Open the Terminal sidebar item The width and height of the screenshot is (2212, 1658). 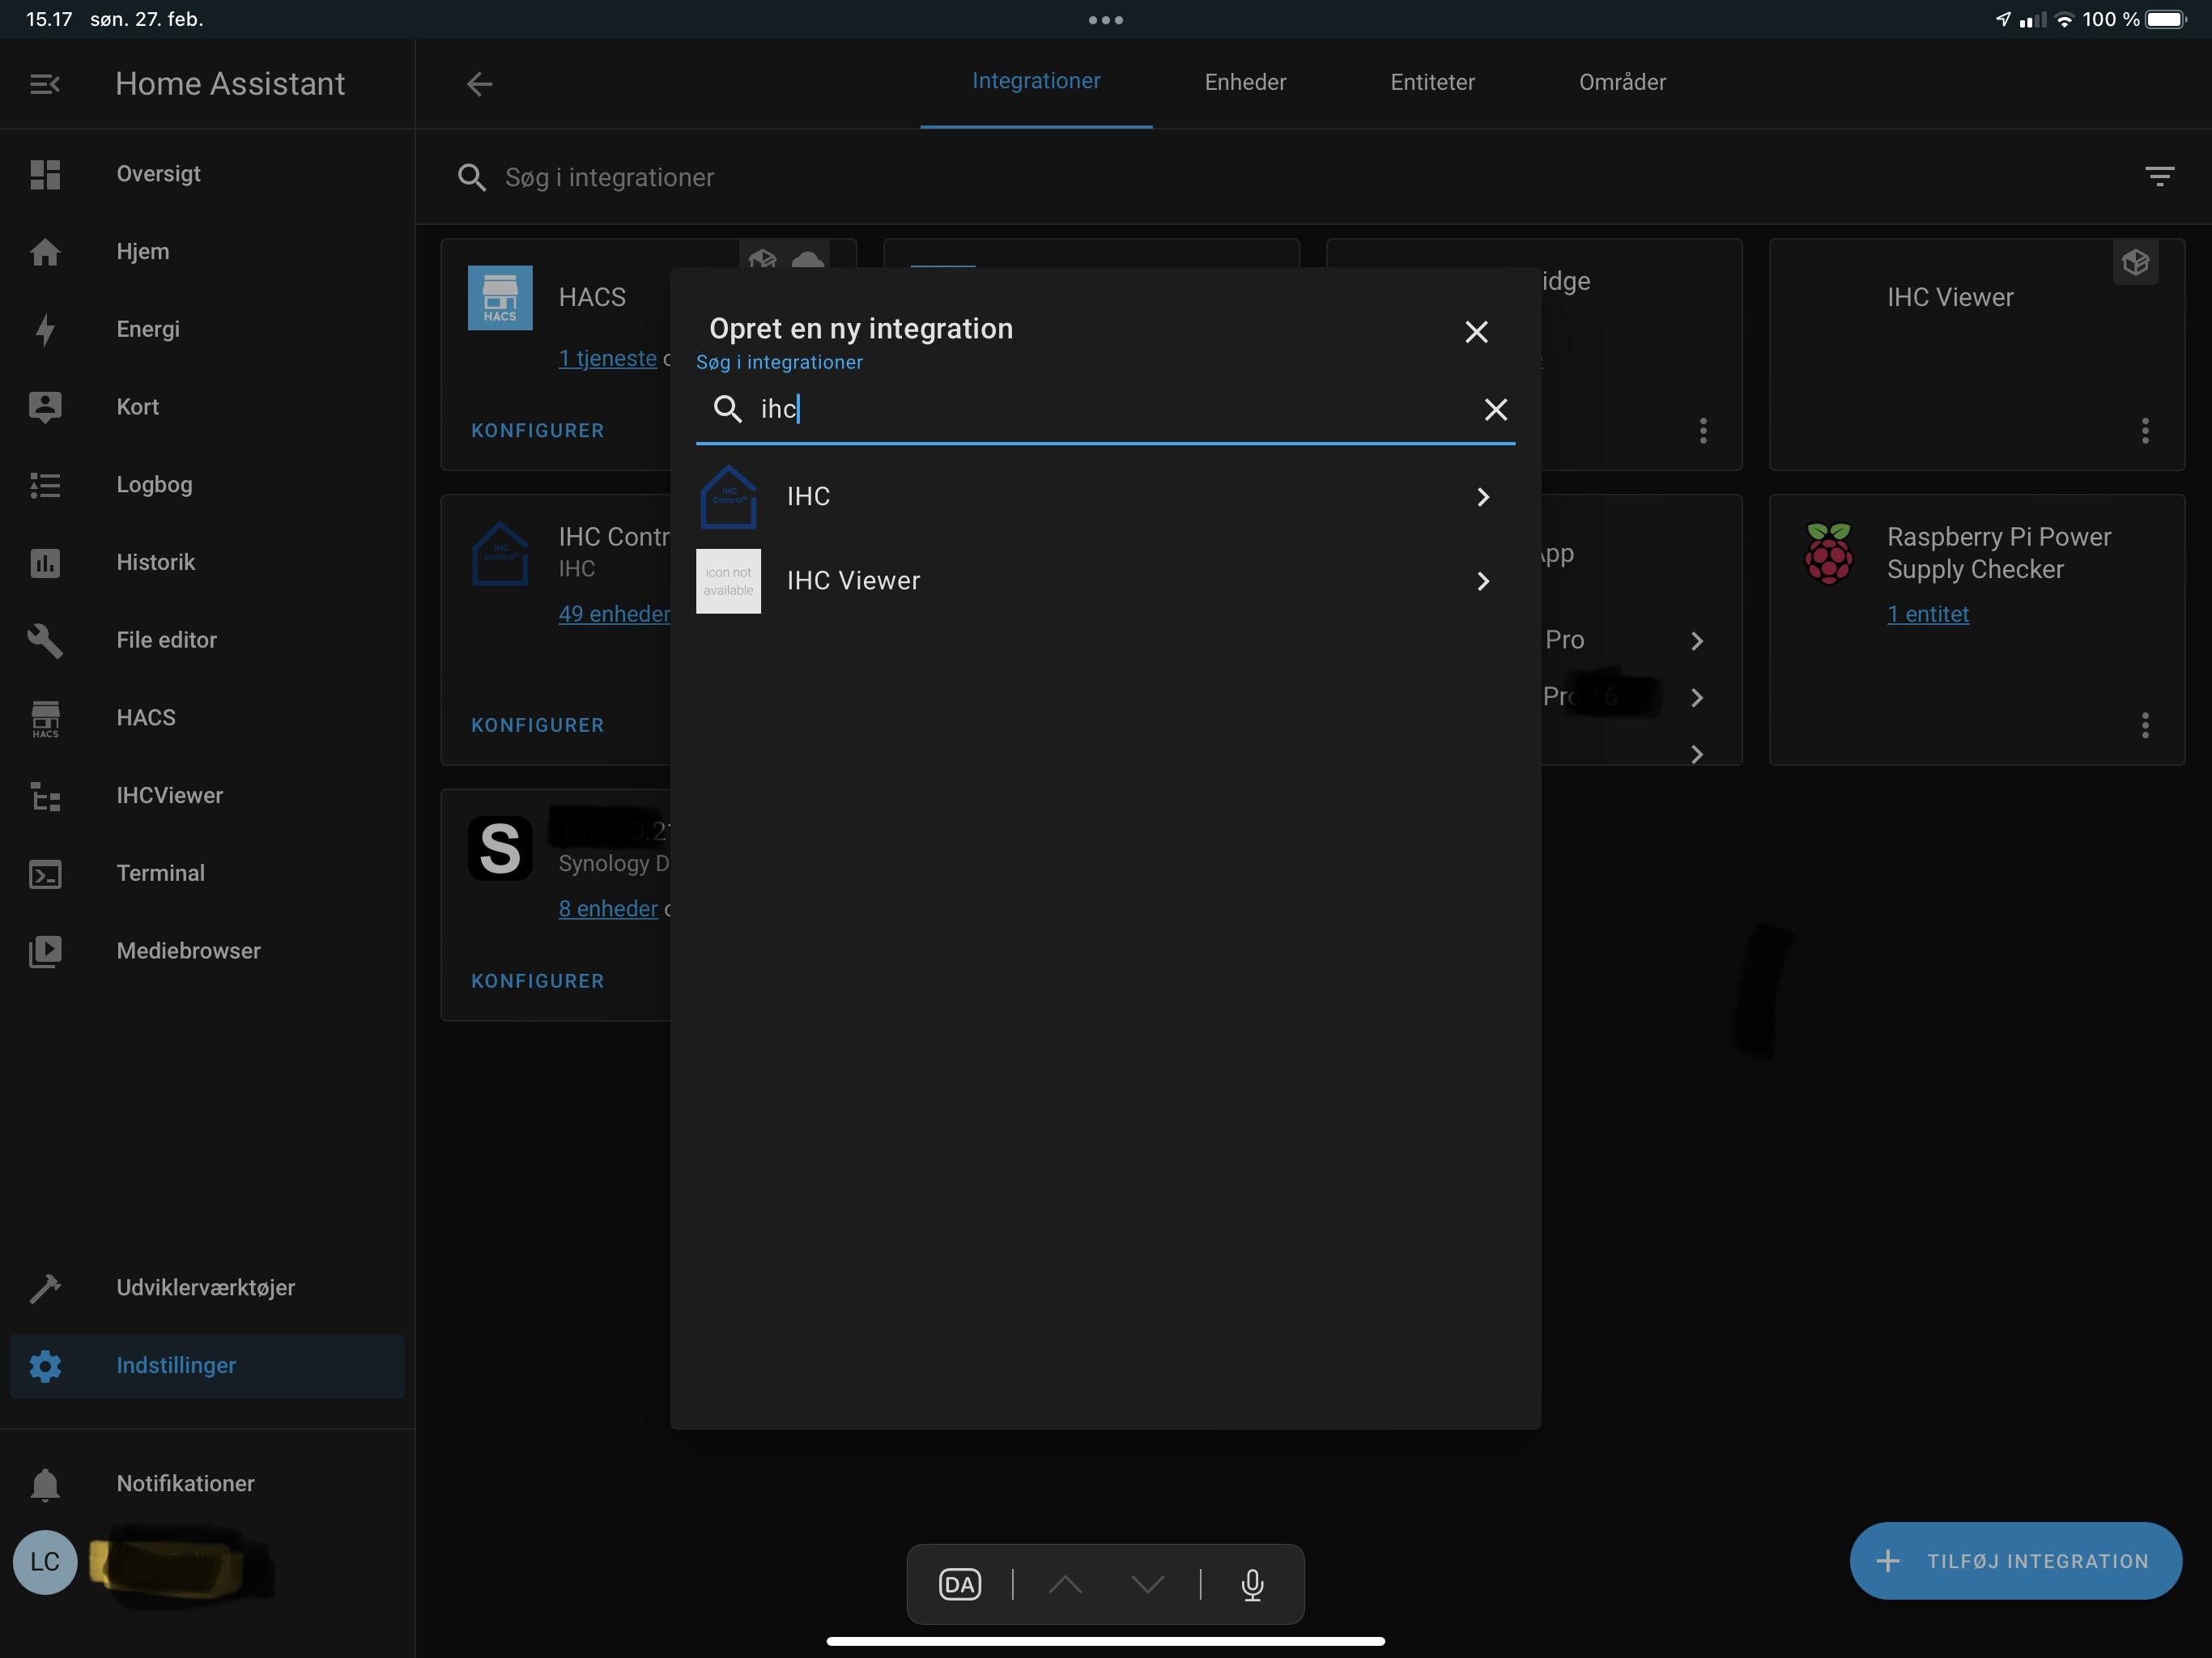point(160,873)
